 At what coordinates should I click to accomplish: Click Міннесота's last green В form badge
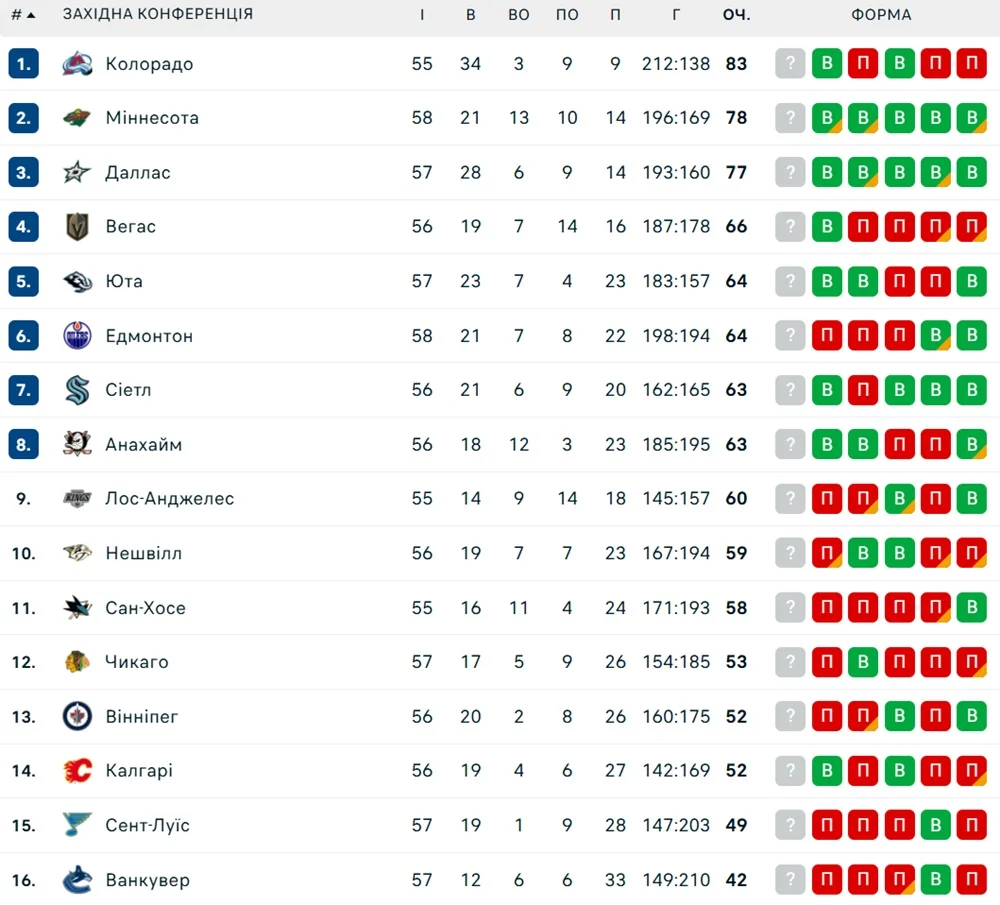click(x=971, y=118)
